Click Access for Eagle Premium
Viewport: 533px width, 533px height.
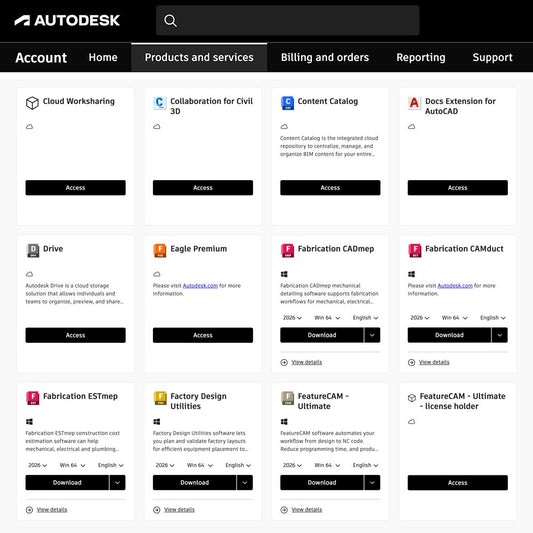[x=203, y=335]
